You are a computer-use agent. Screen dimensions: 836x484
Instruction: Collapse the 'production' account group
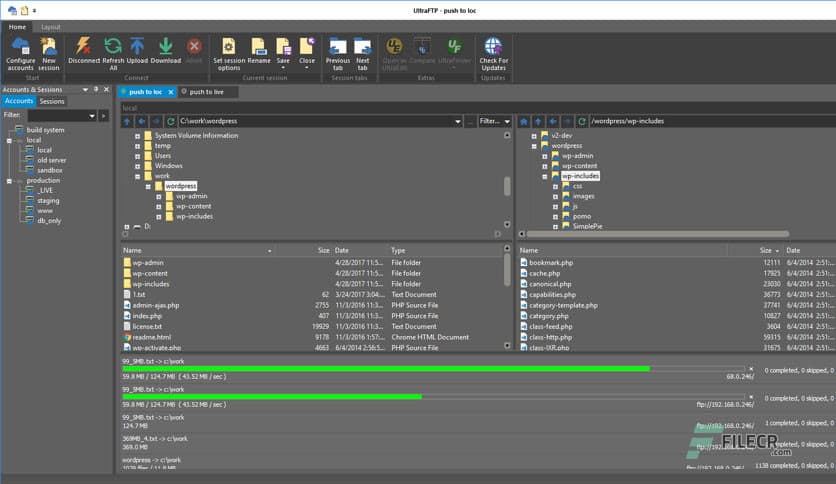(9, 181)
